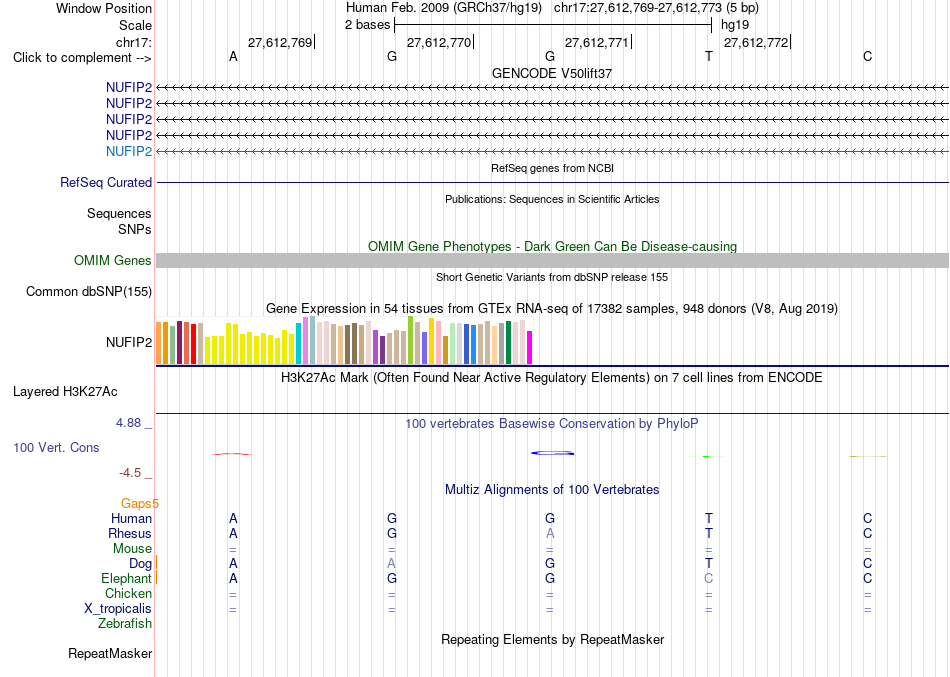Click the 2 bases scale bar
950x677 pixels.
553,25
